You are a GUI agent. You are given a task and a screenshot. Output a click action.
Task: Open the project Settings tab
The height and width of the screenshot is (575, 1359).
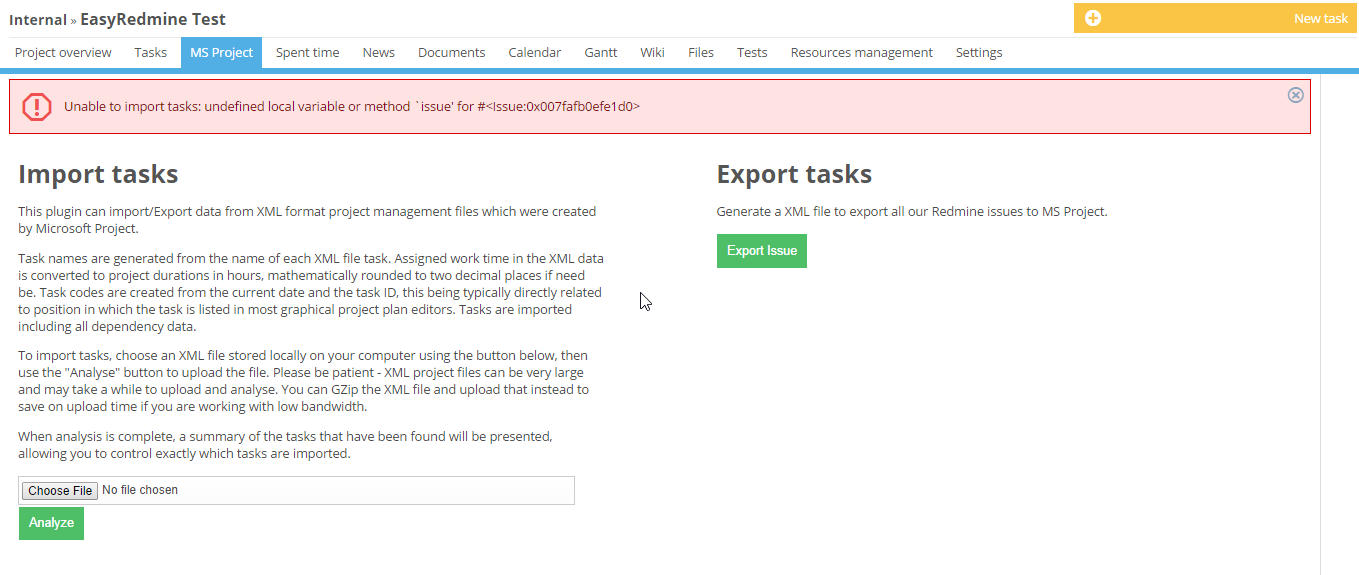pyautogui.click(x=979, y=52)
